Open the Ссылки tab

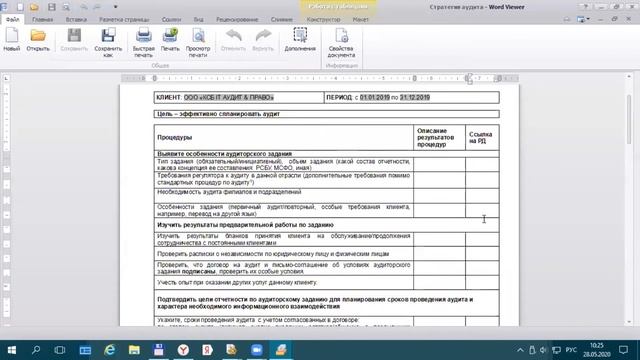[171, 19]
